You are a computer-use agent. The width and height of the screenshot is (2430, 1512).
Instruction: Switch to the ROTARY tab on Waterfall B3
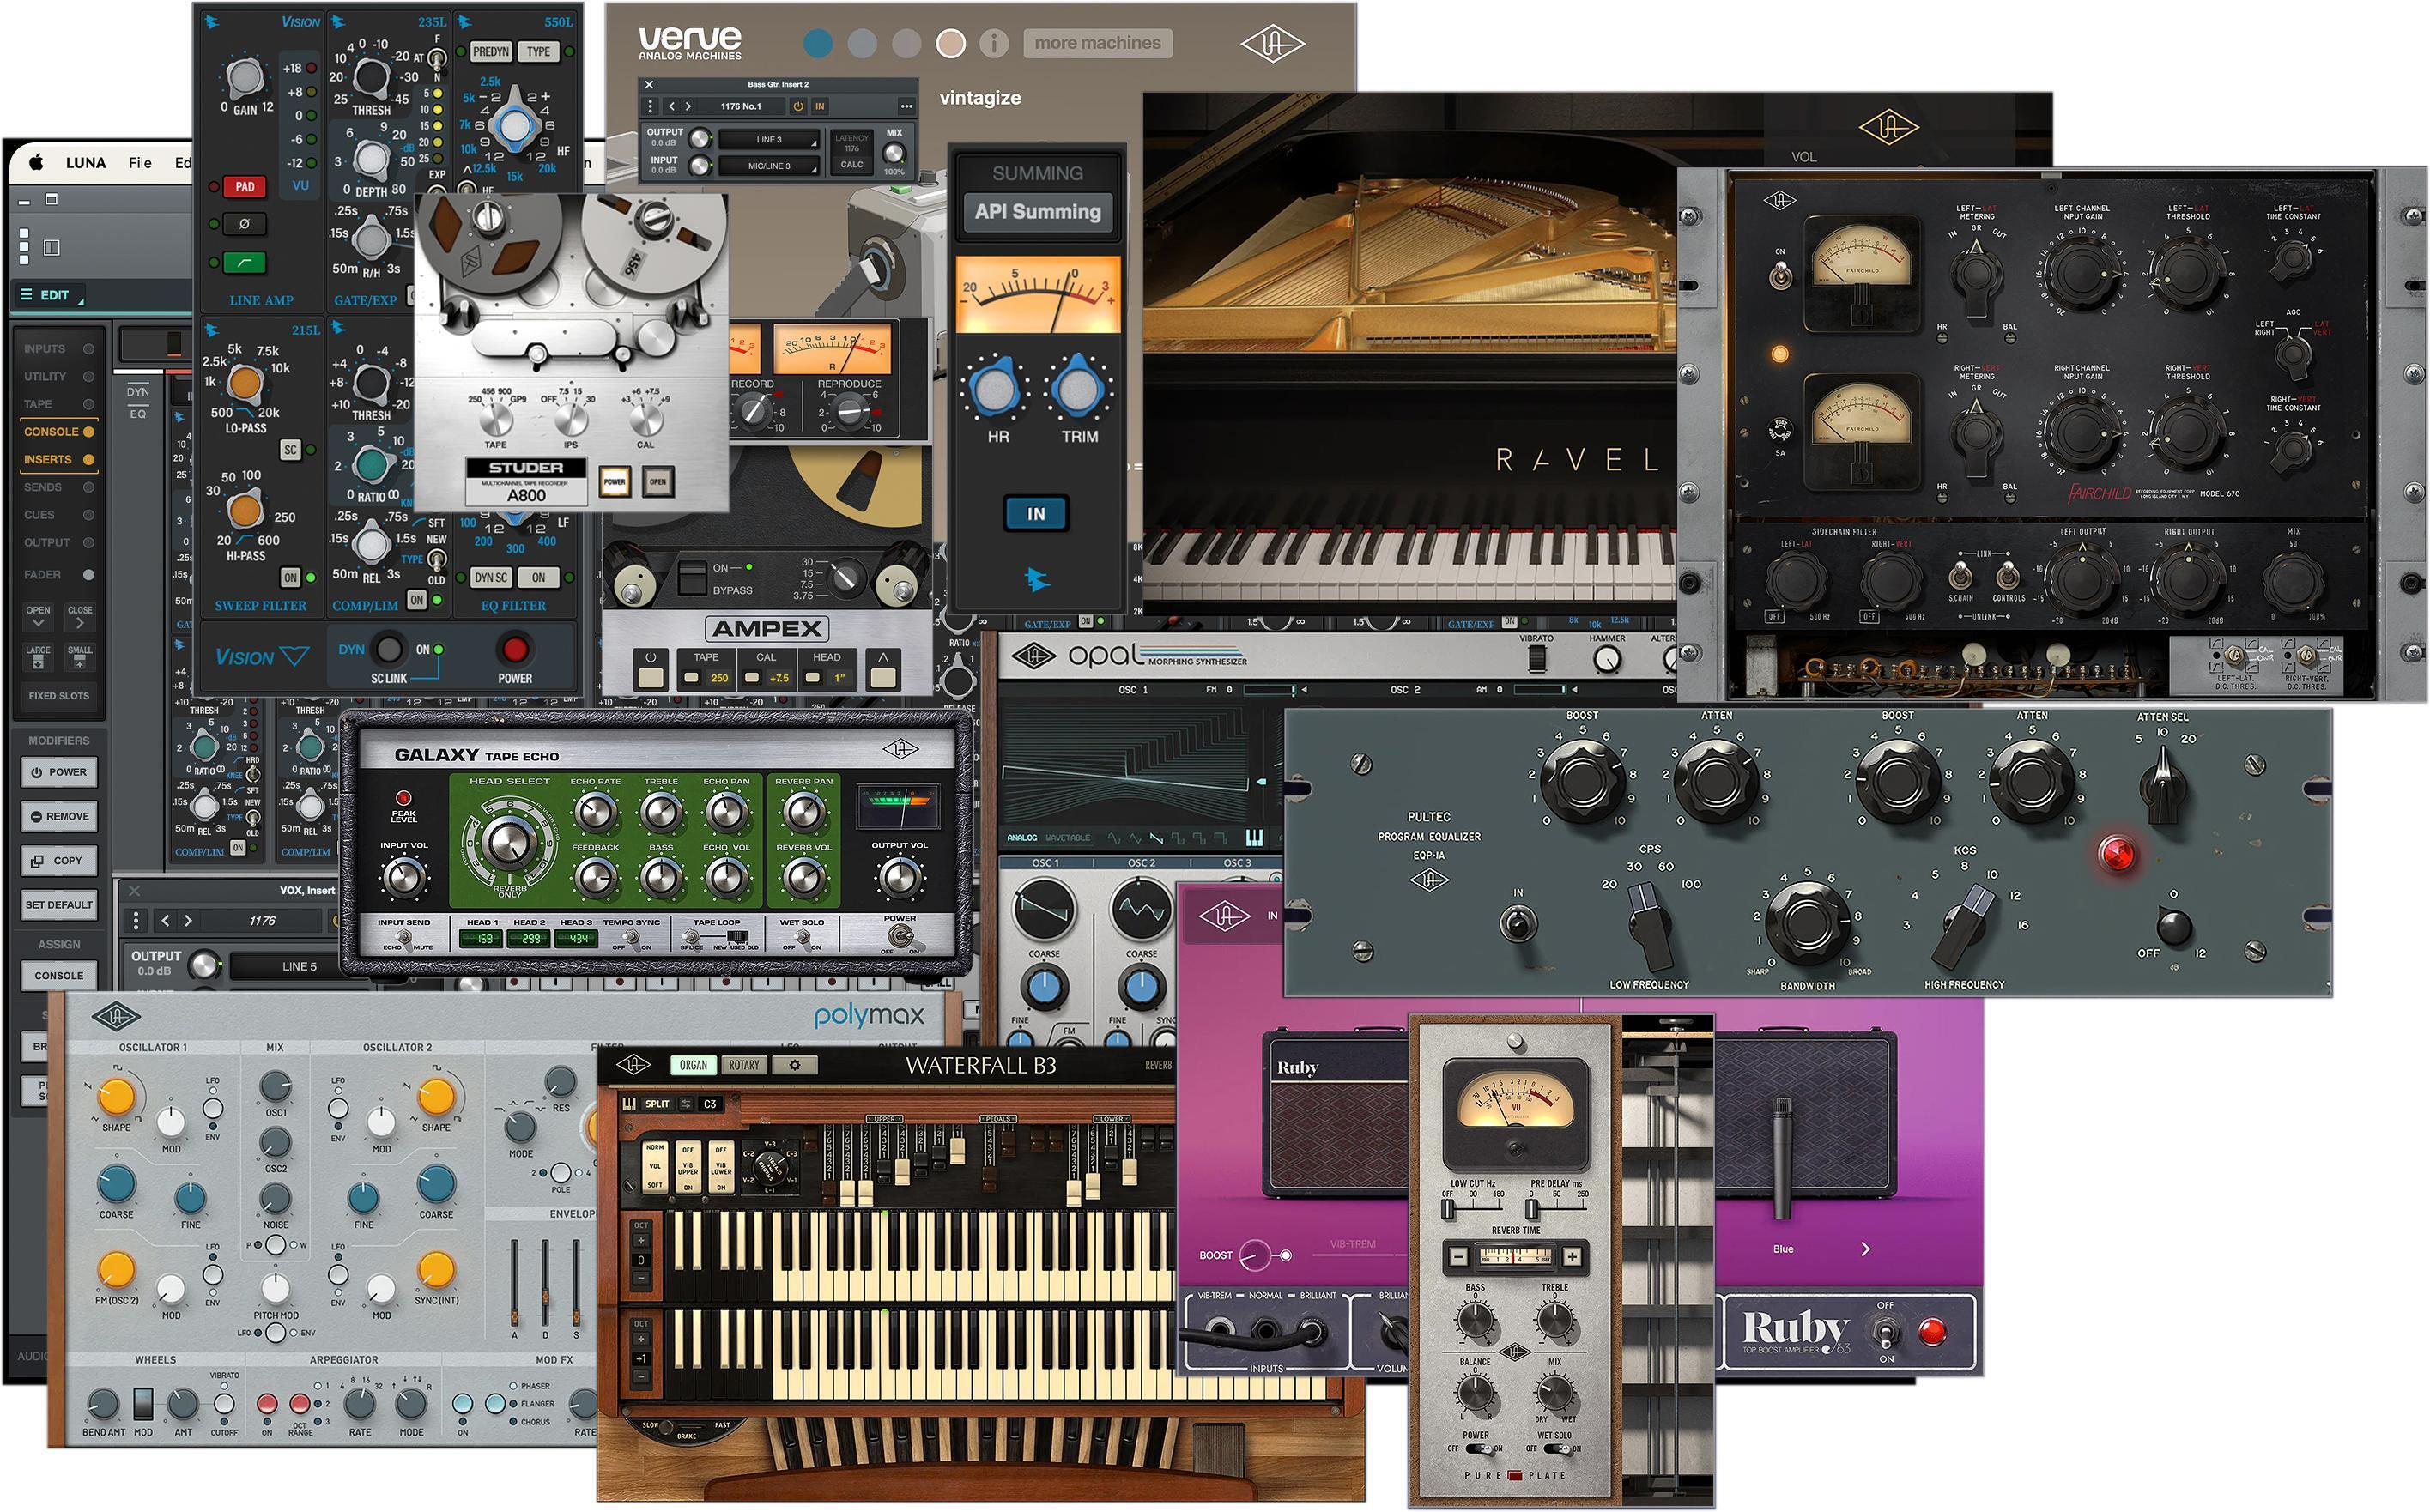tap(744, 1064)
